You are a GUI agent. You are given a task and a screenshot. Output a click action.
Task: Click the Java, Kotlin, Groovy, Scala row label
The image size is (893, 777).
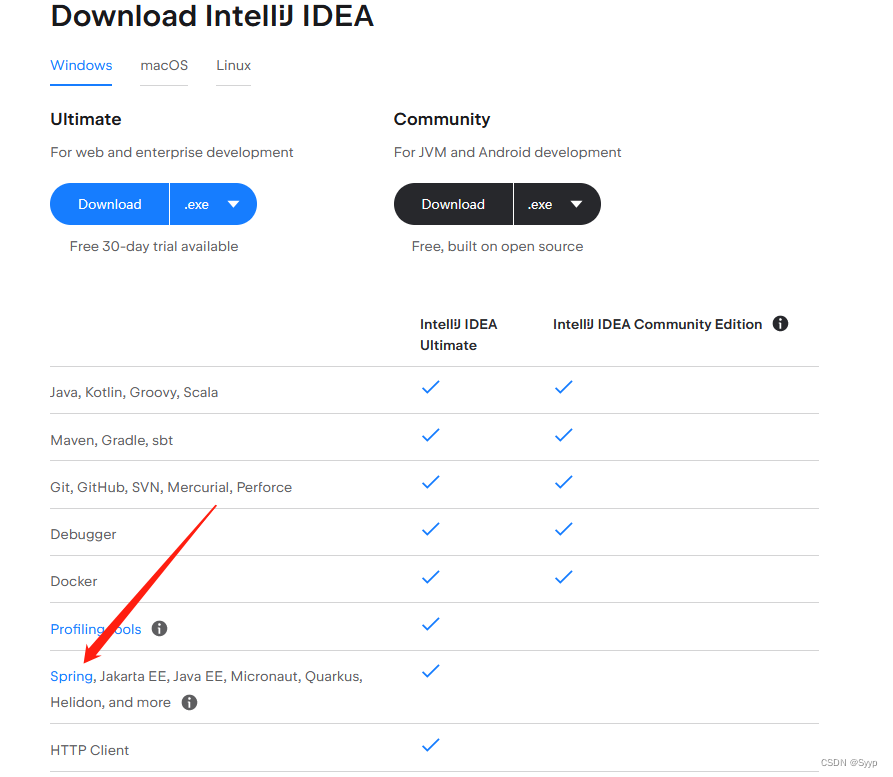click(134, 392)
